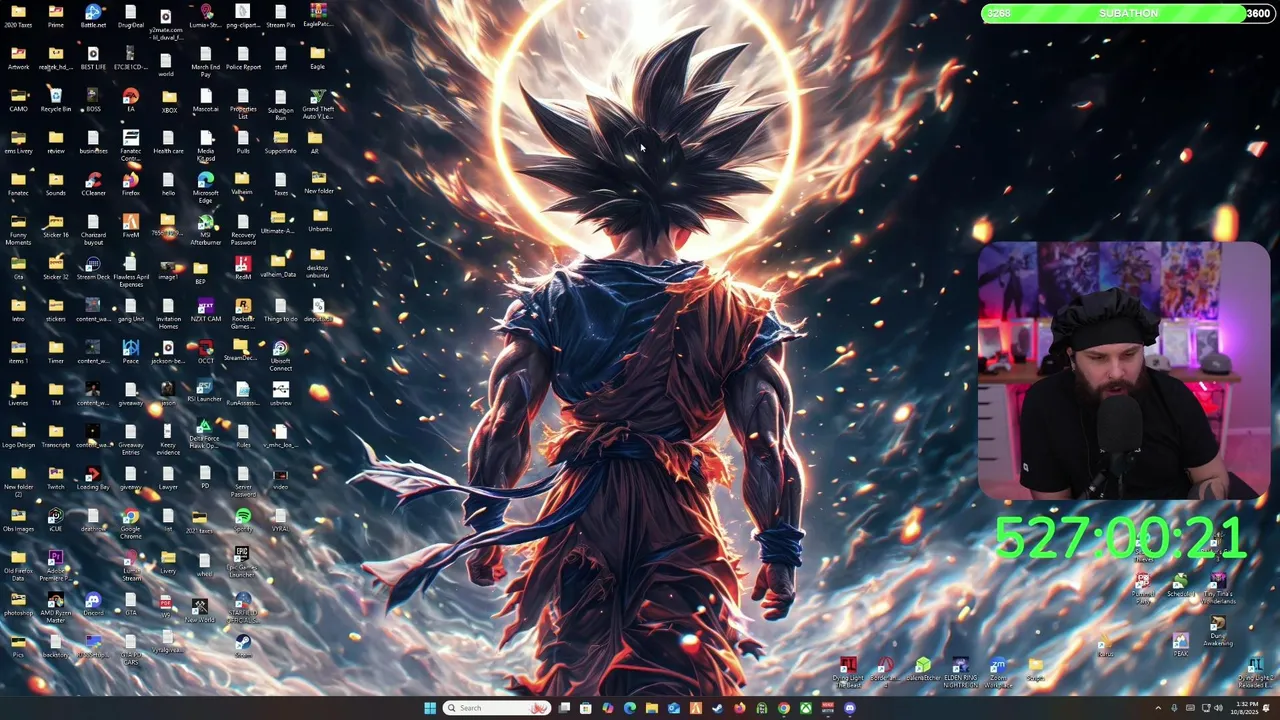This screenshot has height=720, width=1280.
Task: Open the 2020 Taxes folder
Action: tap(18, 16)
